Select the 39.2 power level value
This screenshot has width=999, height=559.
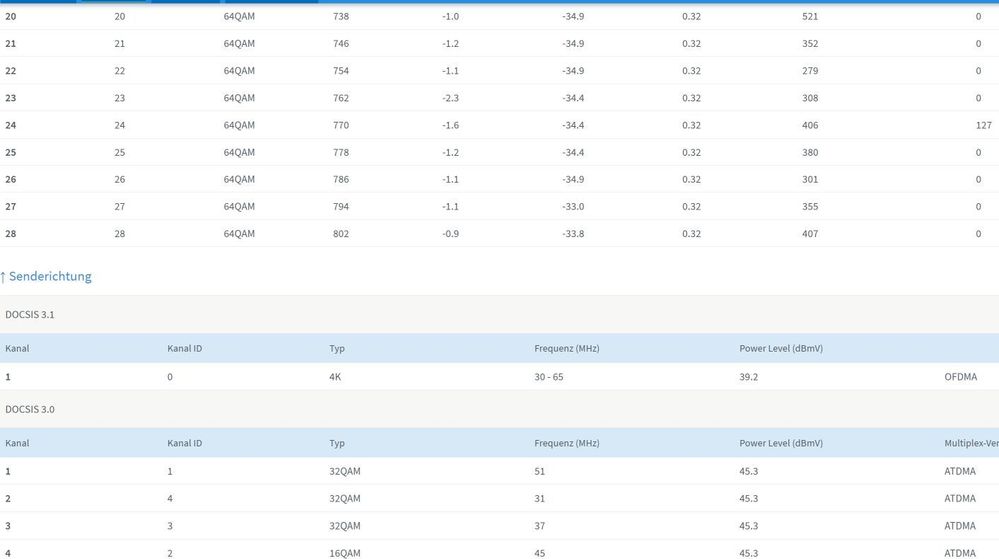(x=749, y=377)
